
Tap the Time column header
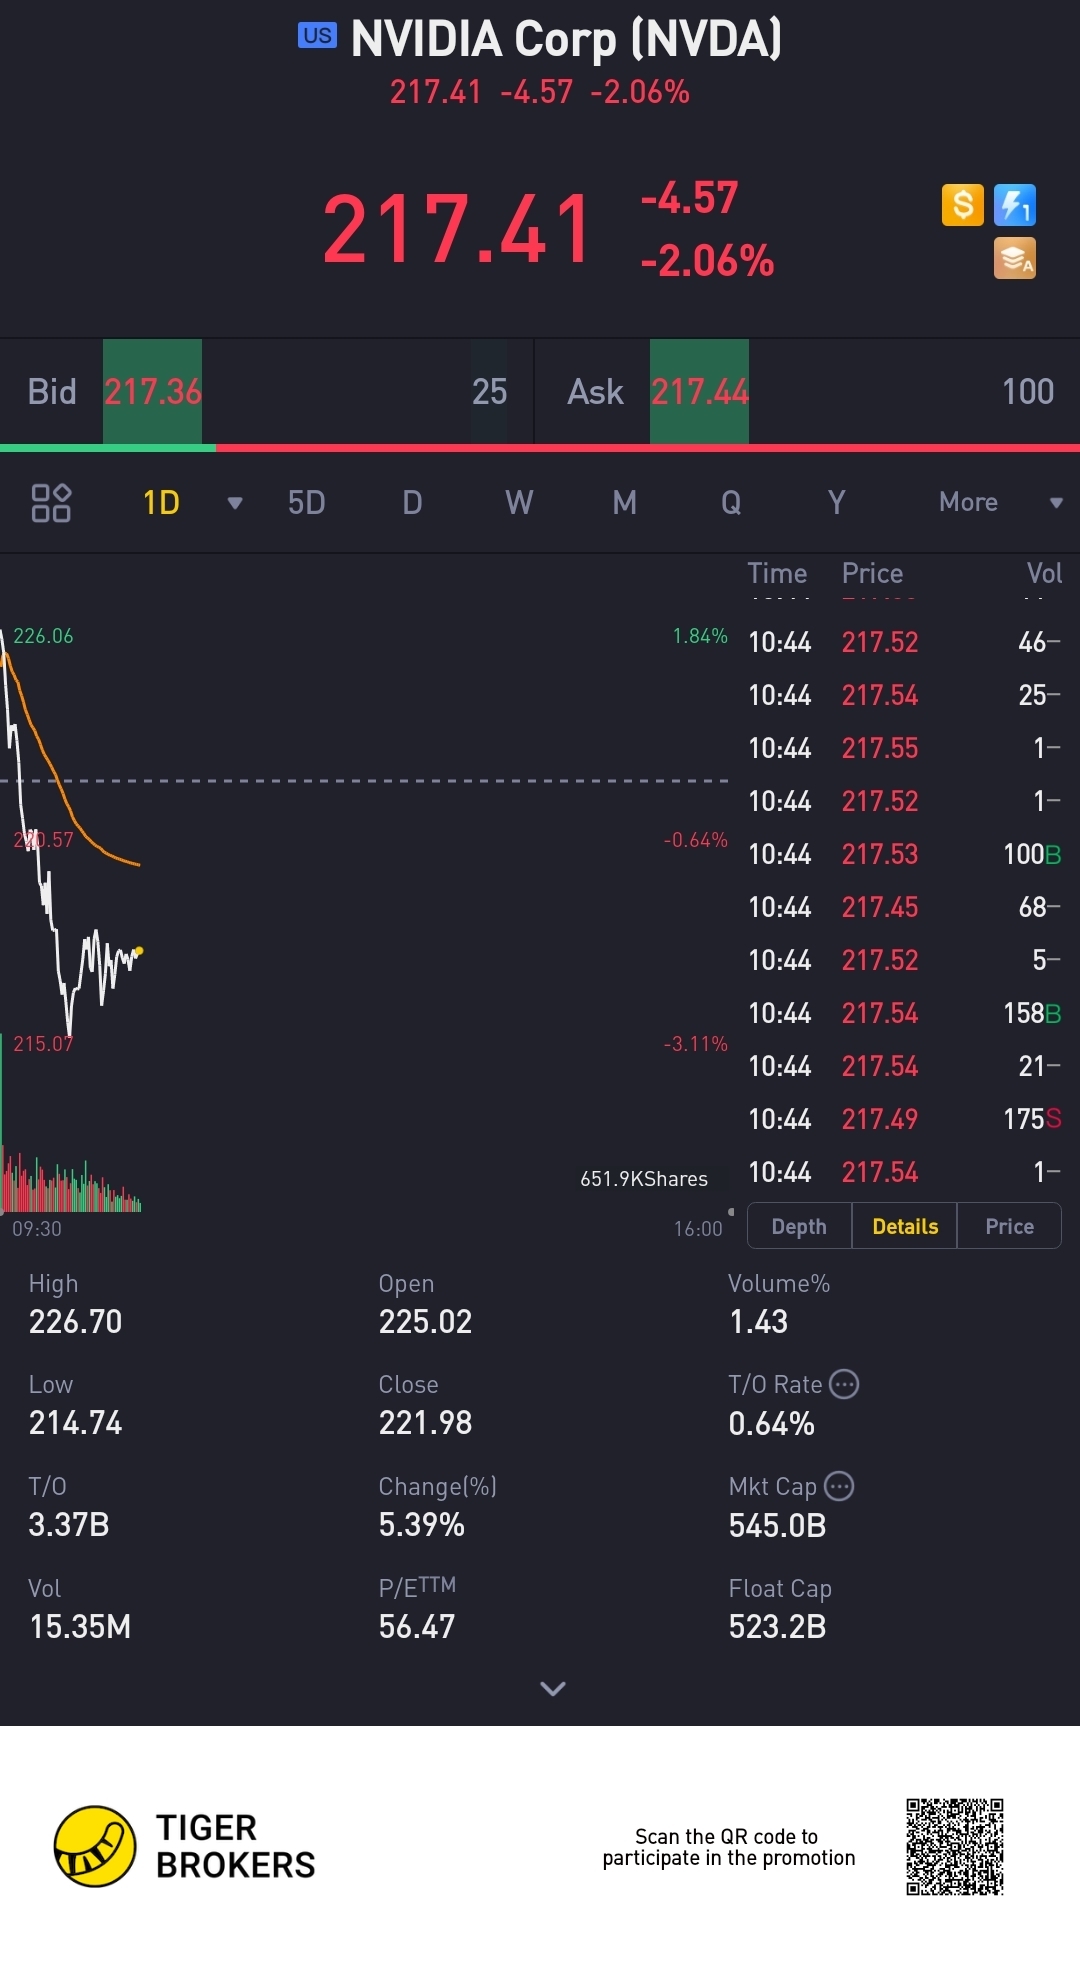tap(777, 573)
